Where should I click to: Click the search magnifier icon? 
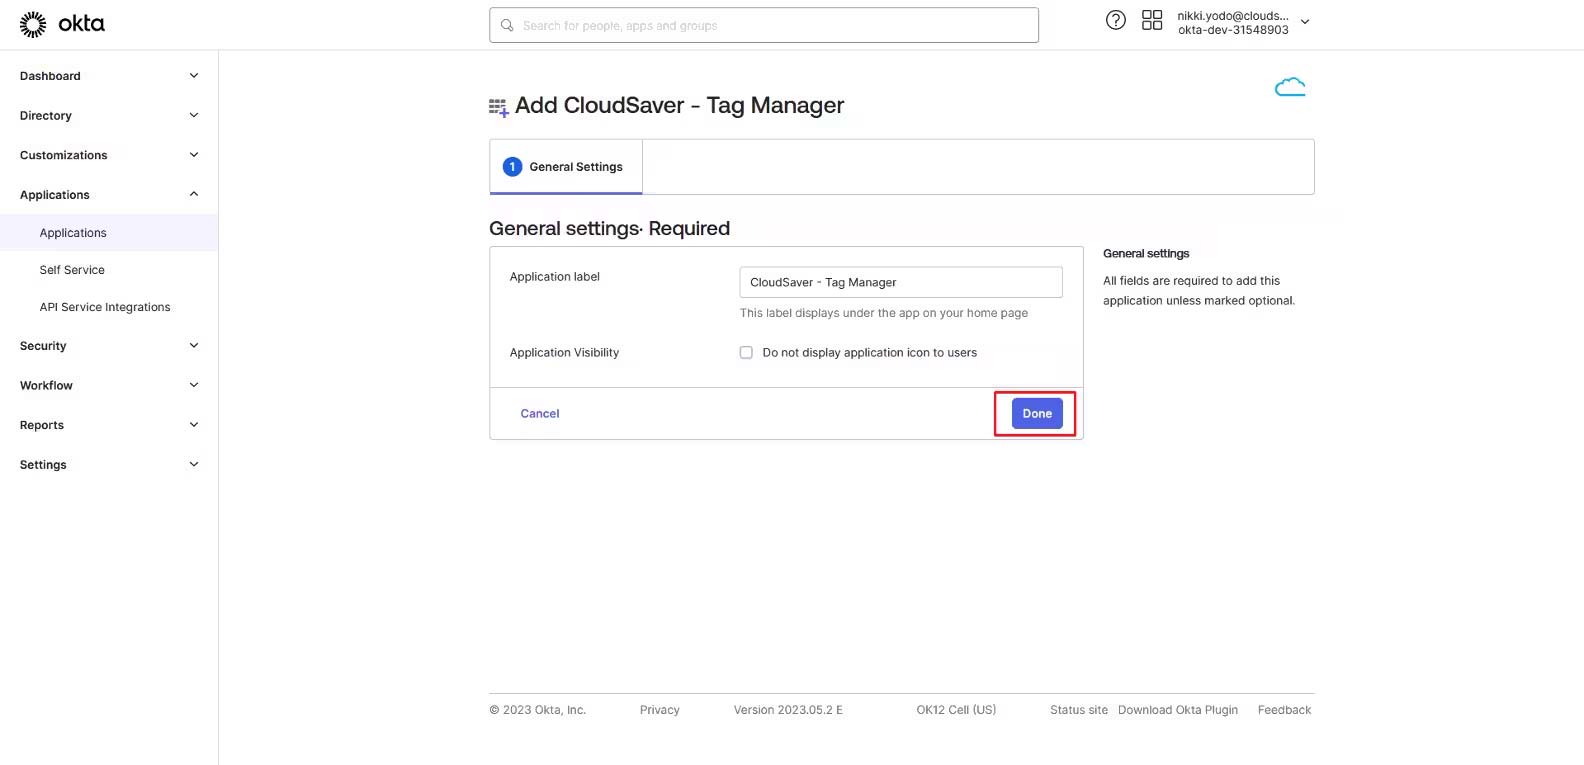507,25
